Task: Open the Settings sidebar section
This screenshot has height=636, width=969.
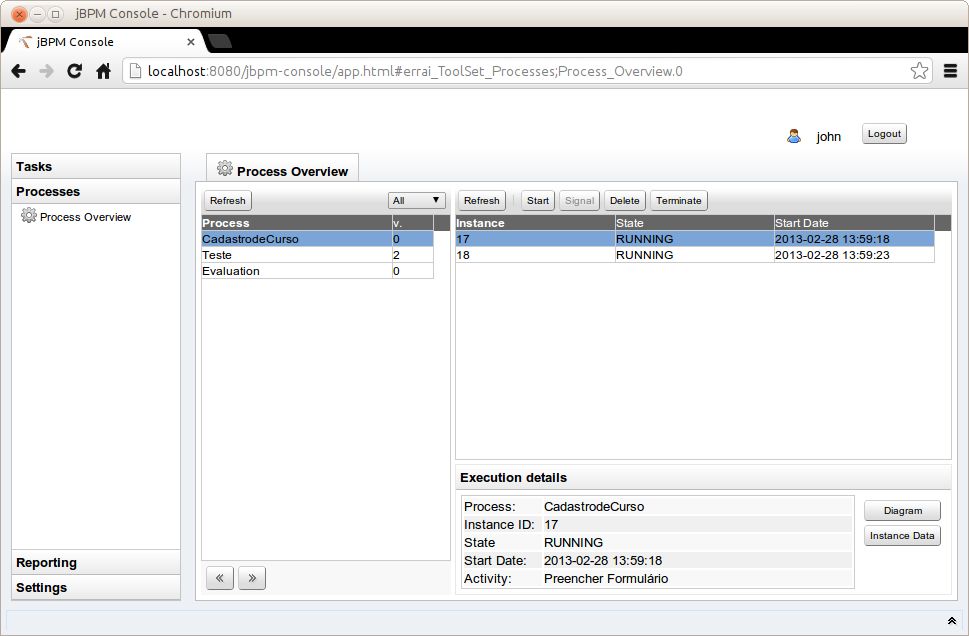Action: pos(96,588)
